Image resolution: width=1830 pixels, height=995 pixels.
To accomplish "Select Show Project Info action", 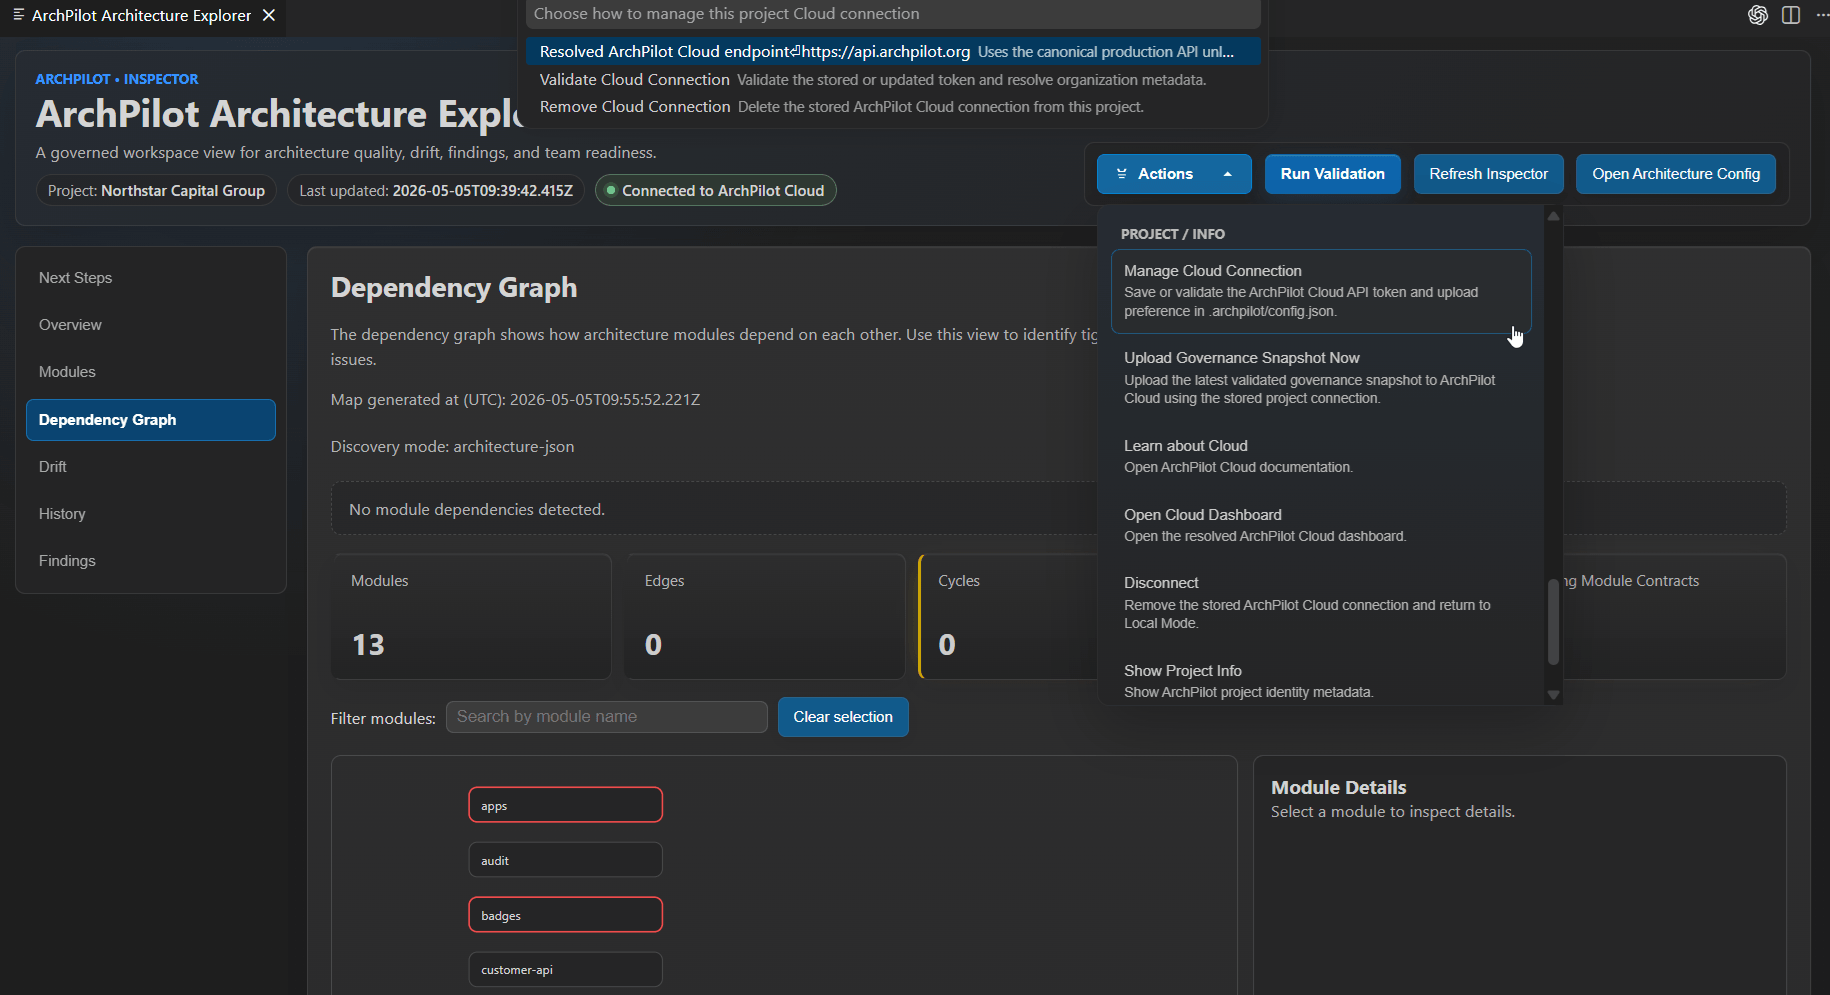I will [x=1320, y=681].
